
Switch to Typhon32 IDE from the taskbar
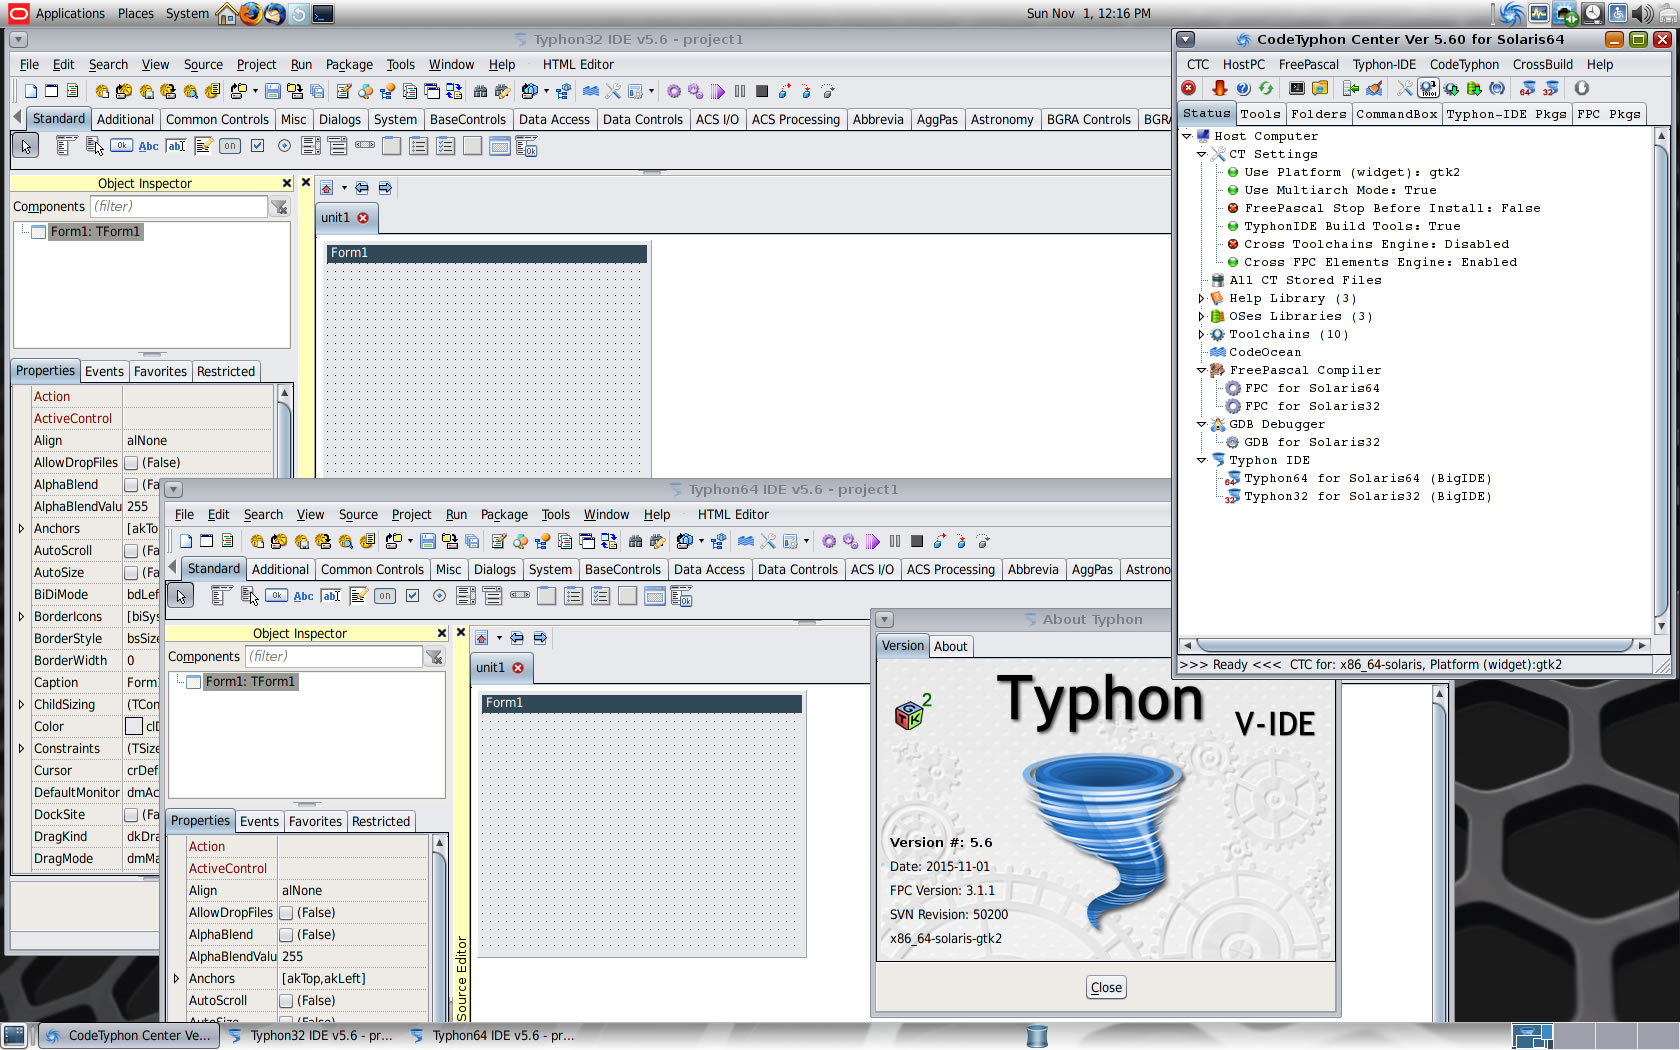pyautogui.click(x=310, y=1035)
